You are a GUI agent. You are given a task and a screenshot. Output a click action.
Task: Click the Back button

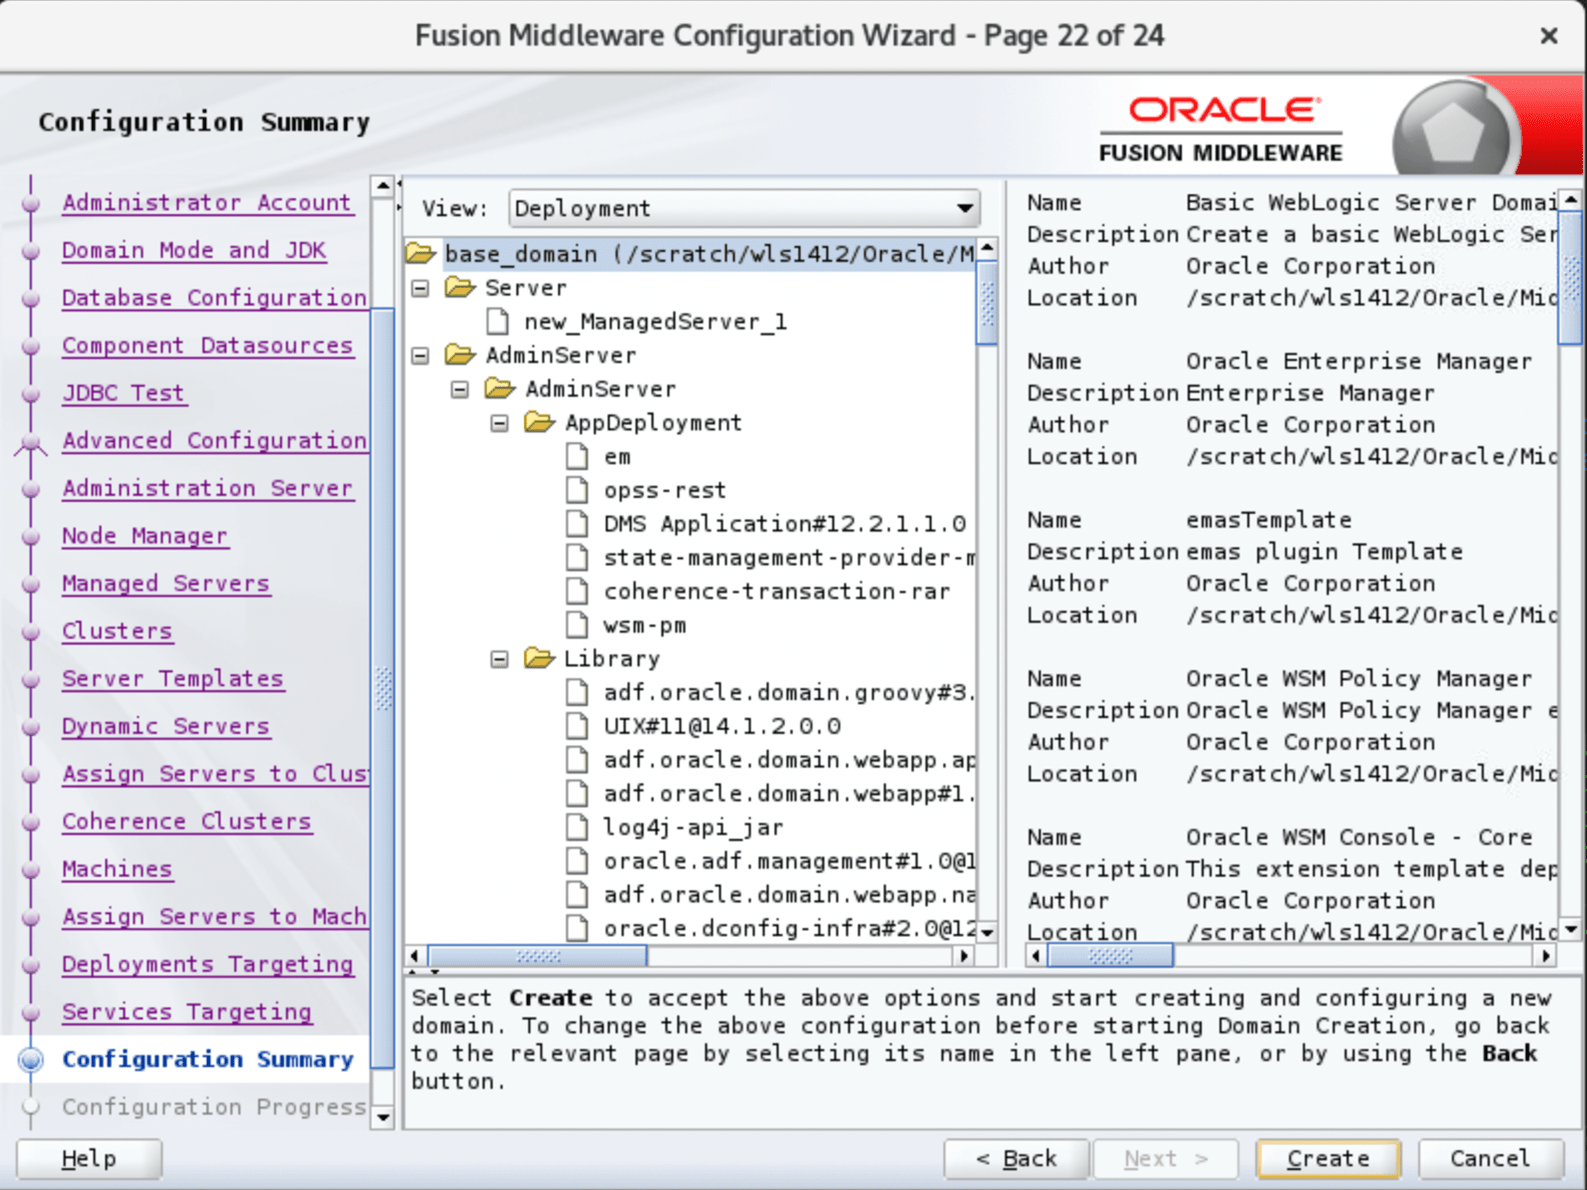coord(1016,1158)
